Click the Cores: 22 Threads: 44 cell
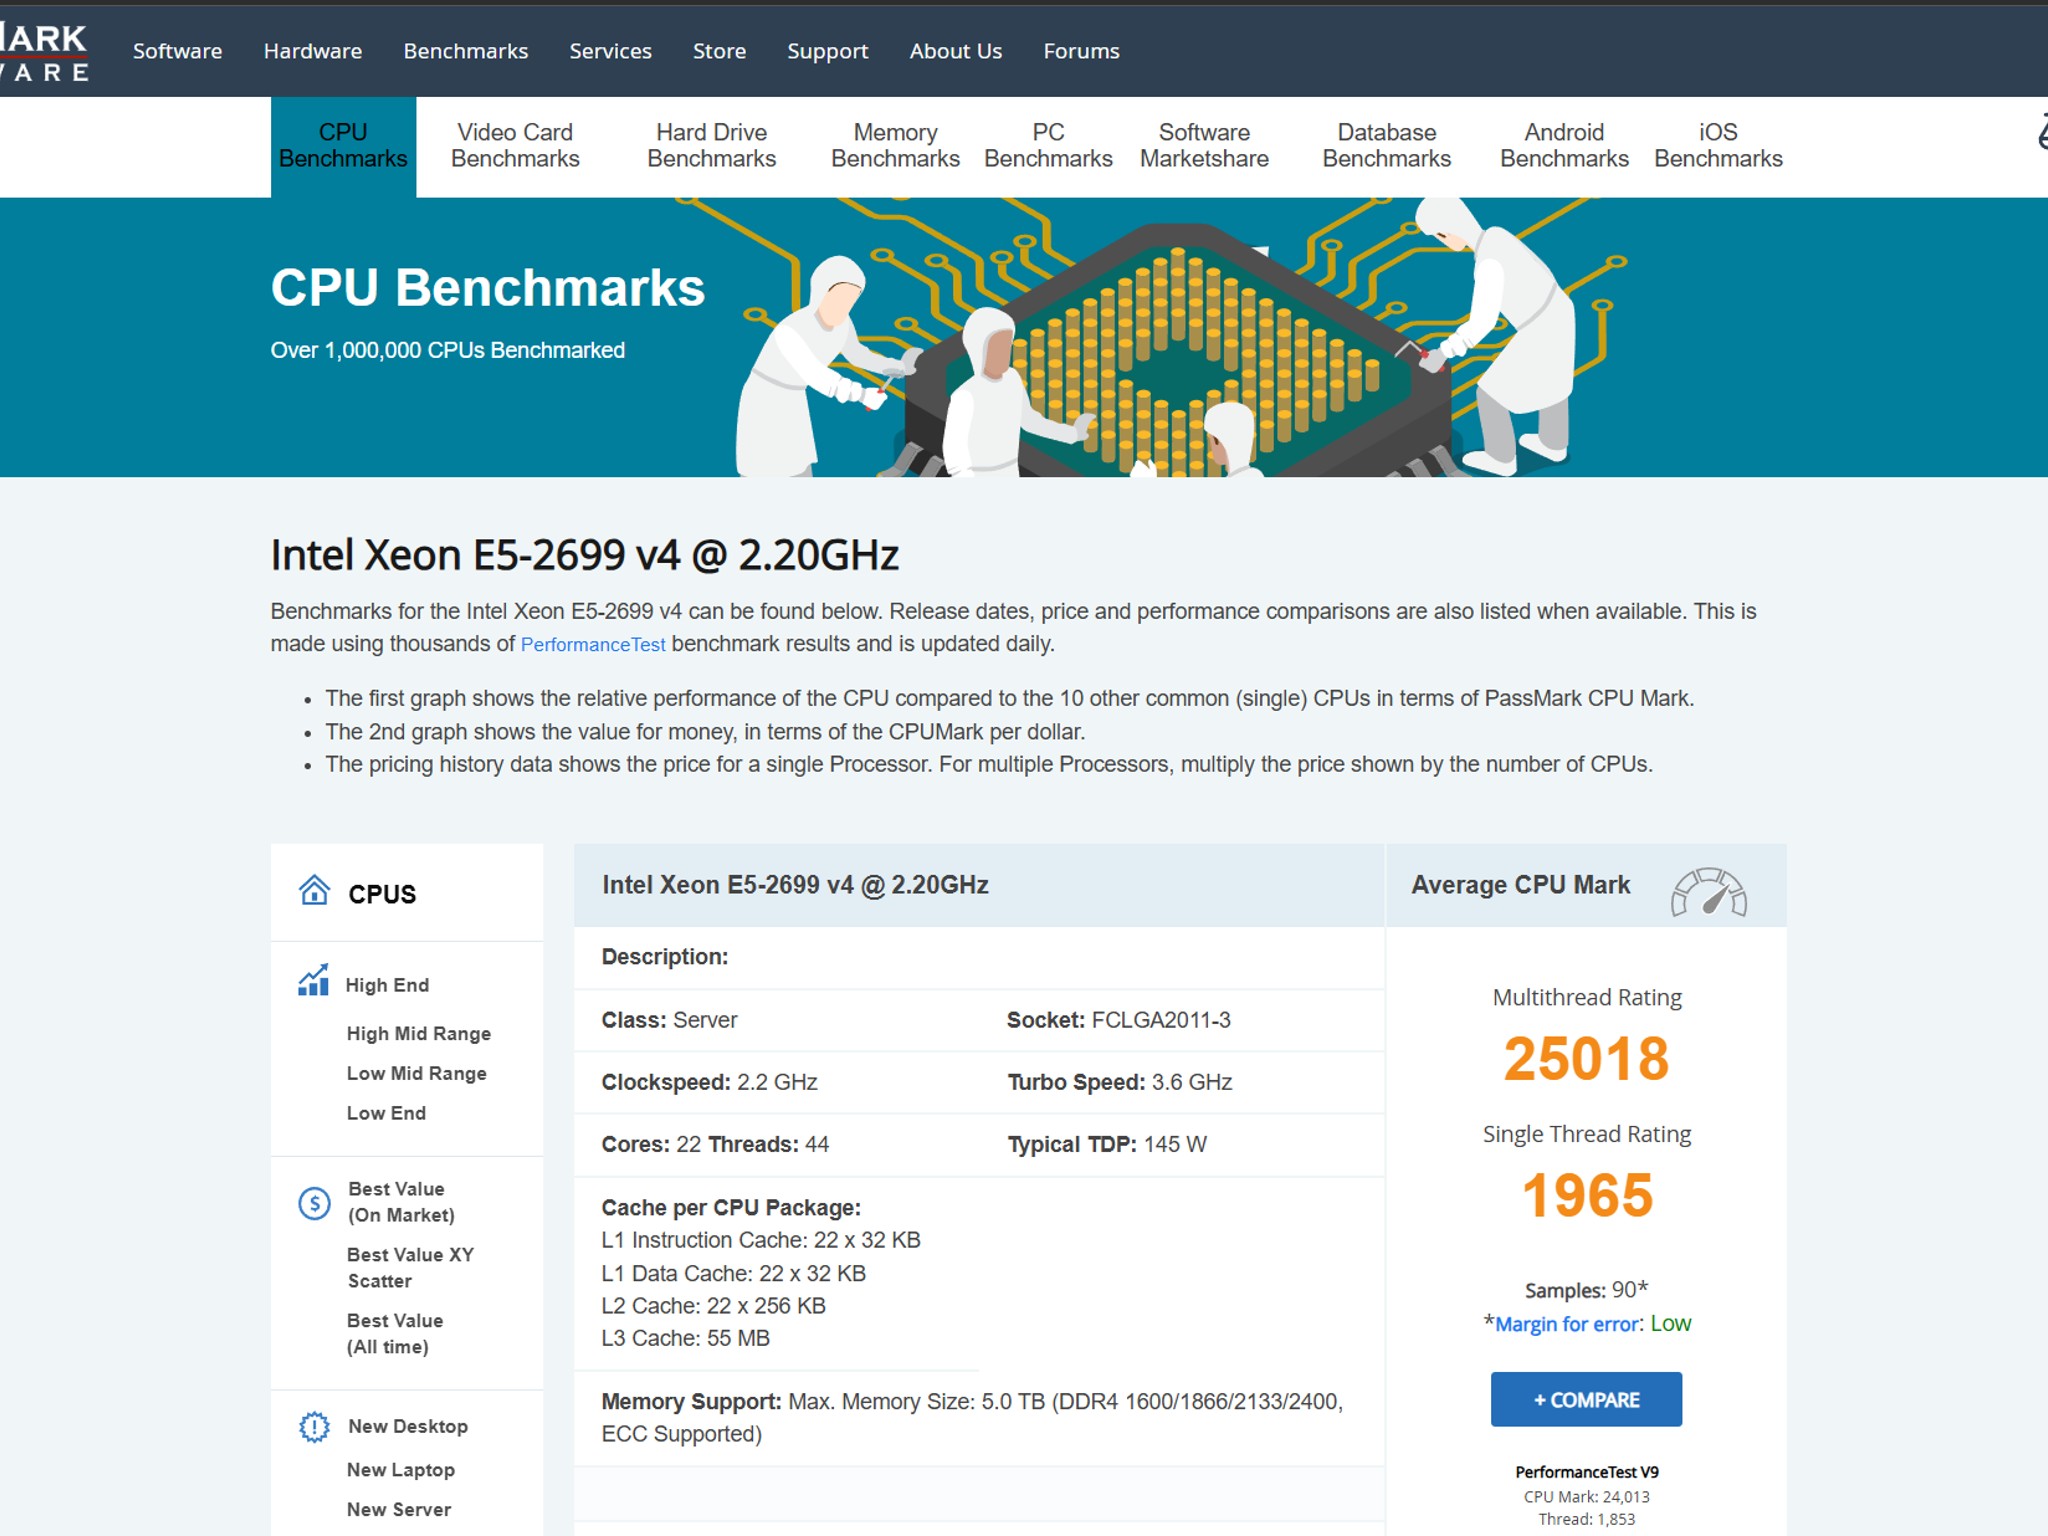2048x1536 pixels. 715,1144
